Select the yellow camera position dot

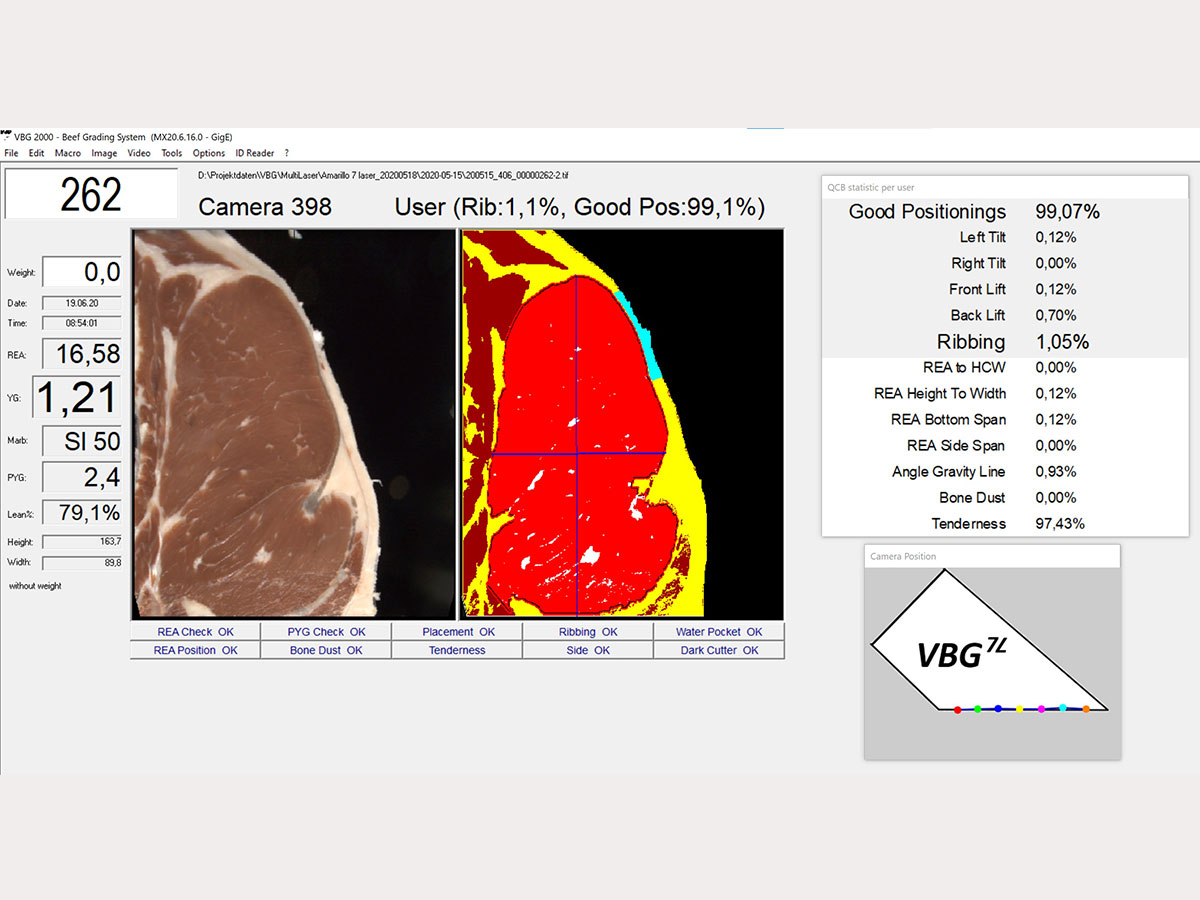(x=1019, y=709)
